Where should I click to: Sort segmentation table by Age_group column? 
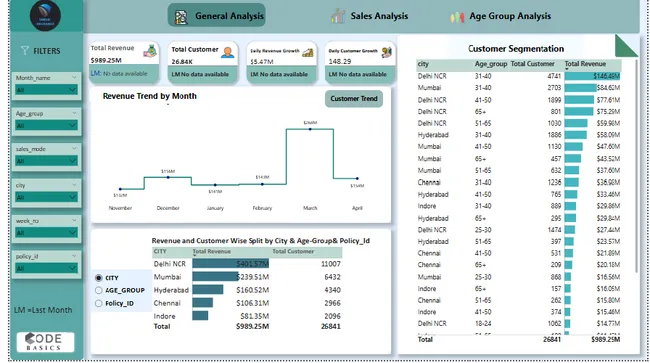point(491,64)
